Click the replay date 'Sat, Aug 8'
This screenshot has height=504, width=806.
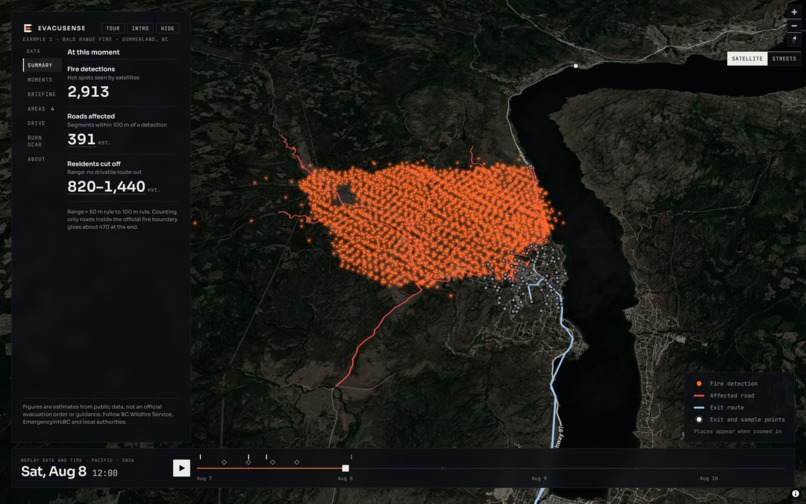click(54, 472)
